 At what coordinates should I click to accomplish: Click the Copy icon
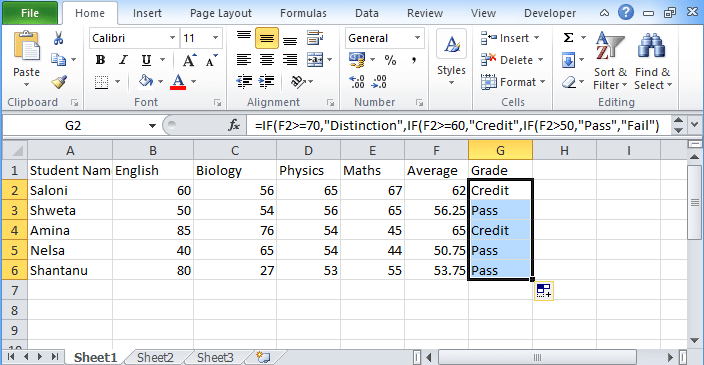[58, 59]
